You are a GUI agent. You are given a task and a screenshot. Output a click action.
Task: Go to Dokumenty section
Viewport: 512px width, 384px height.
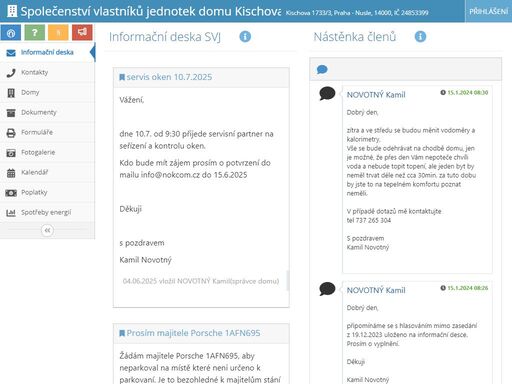click(47, 112)
